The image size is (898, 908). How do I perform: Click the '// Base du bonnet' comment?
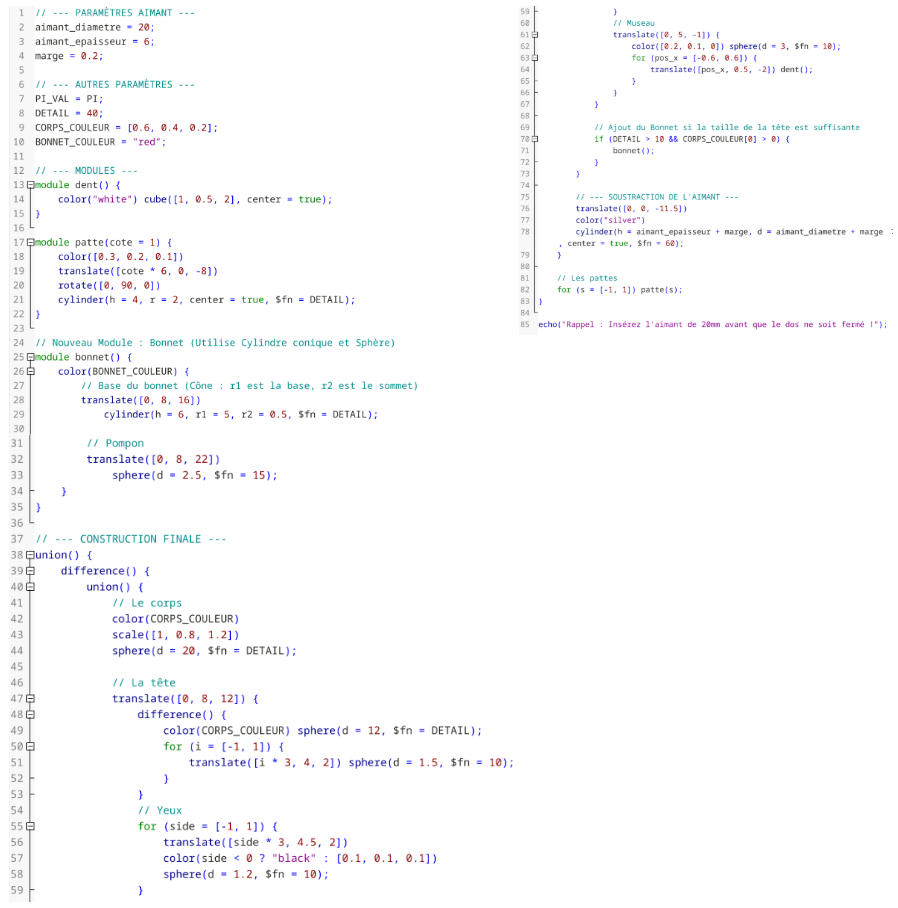[249, 386]
